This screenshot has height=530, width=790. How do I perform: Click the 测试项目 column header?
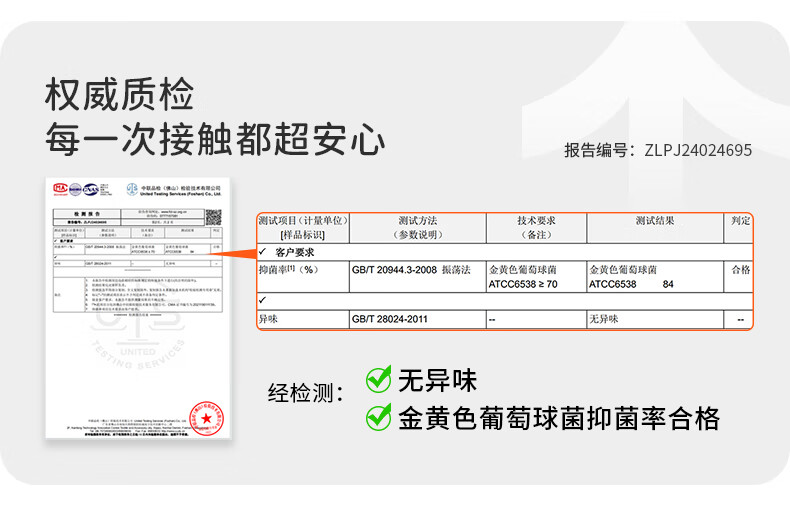click(302, 227)
